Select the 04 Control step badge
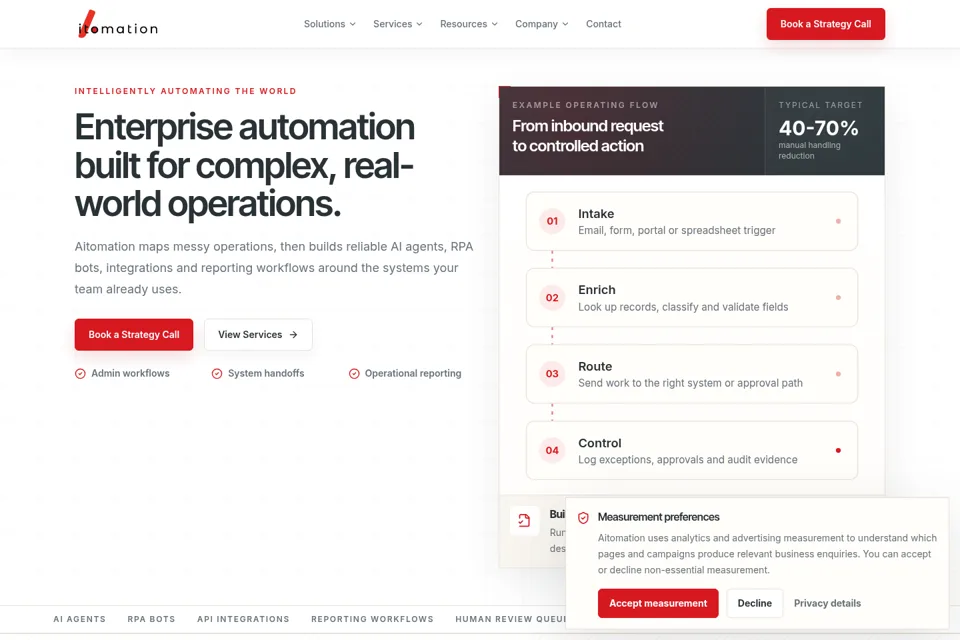This screenshot has height=640, width=960. [552, 450]
